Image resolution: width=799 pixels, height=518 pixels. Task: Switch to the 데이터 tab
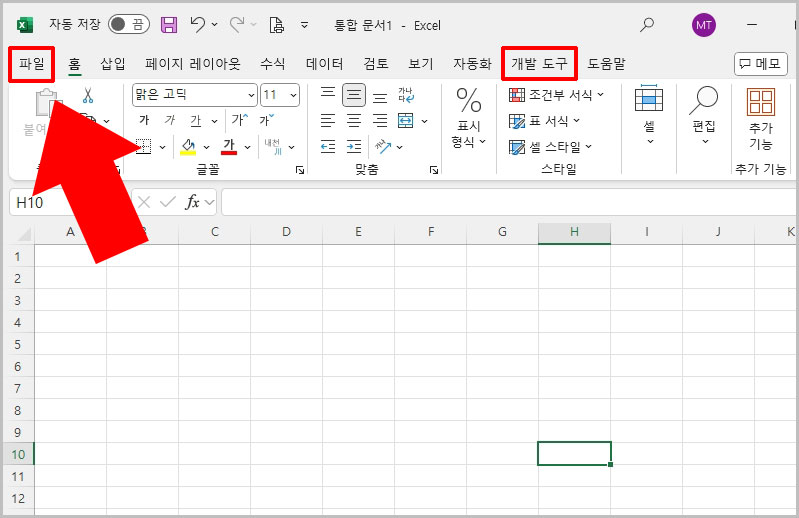click(324, 64)
